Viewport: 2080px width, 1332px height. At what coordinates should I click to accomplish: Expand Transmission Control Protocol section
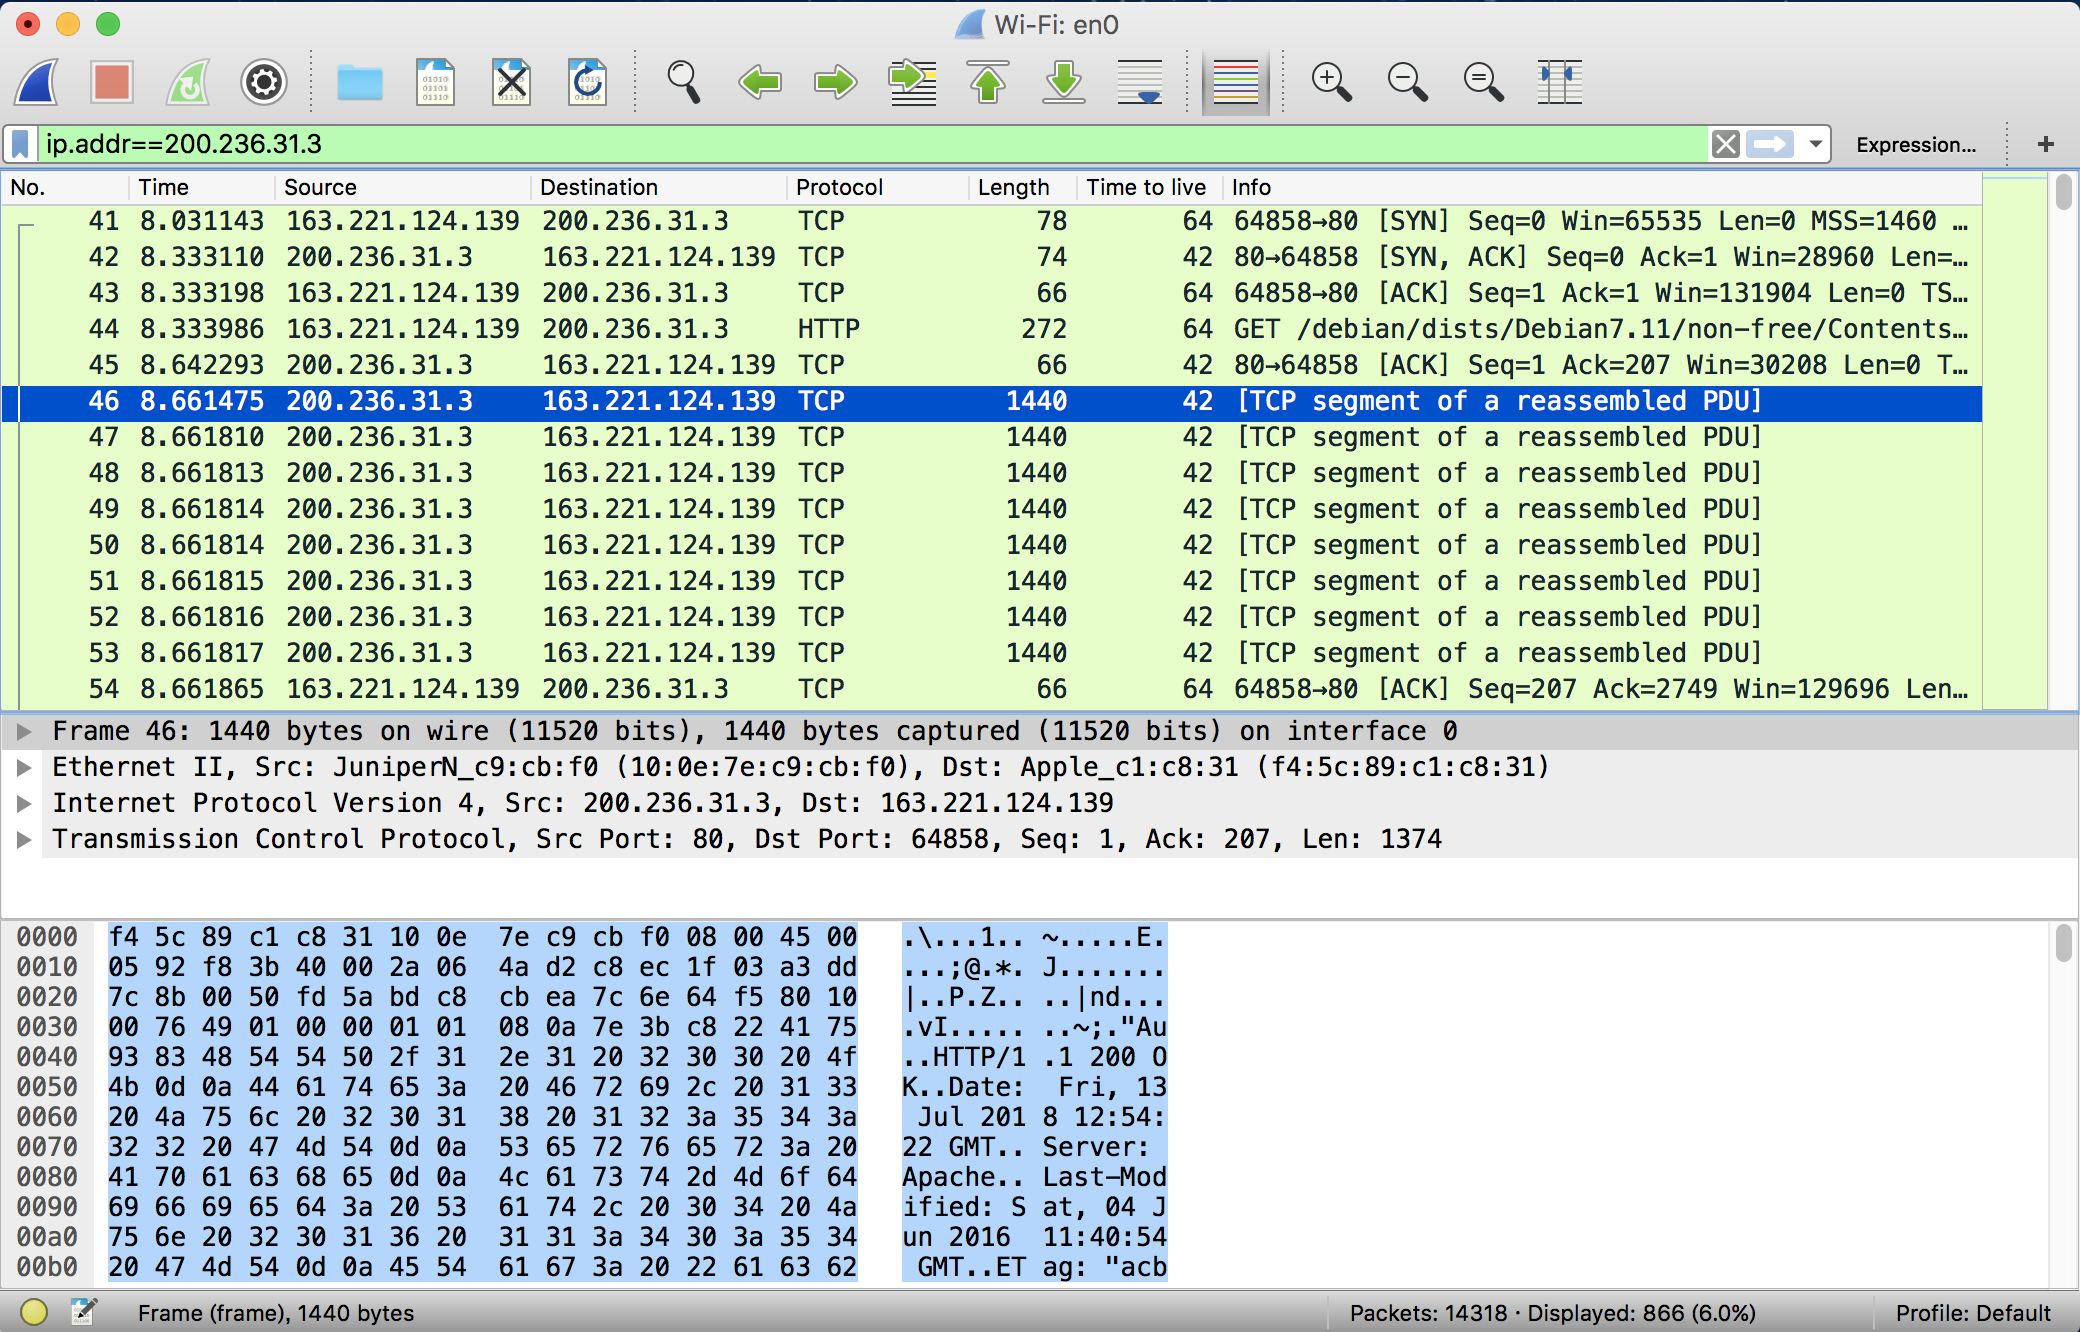(x=24, y=840)
